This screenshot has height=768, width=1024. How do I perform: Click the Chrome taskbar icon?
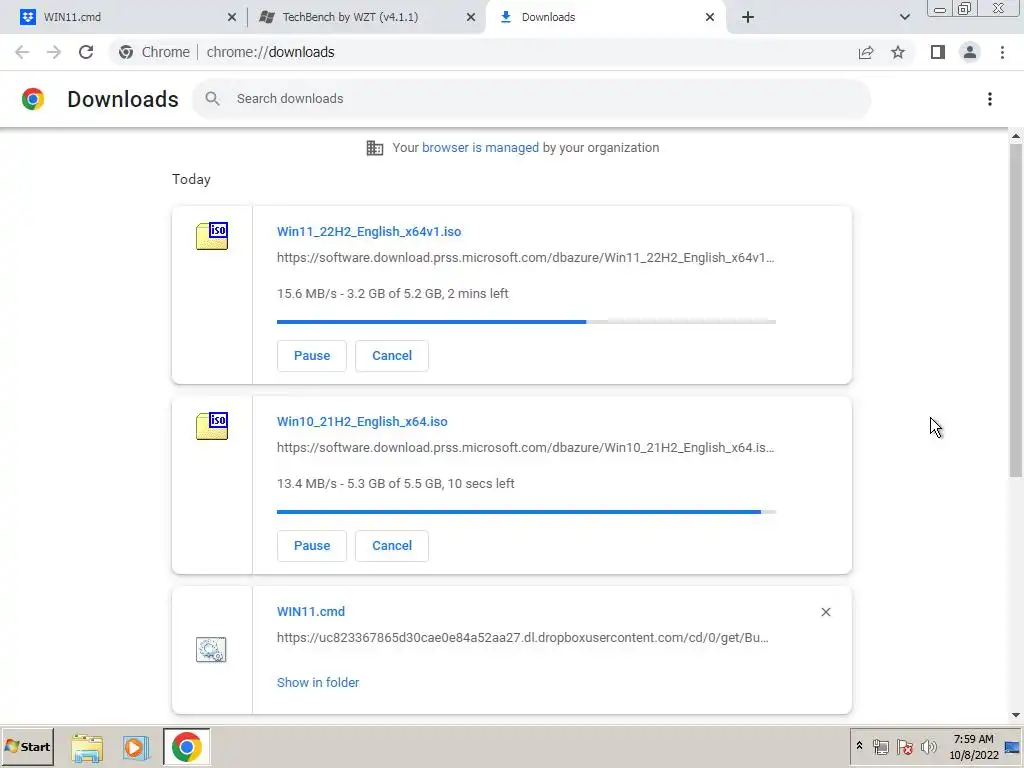tap(187, 747)
